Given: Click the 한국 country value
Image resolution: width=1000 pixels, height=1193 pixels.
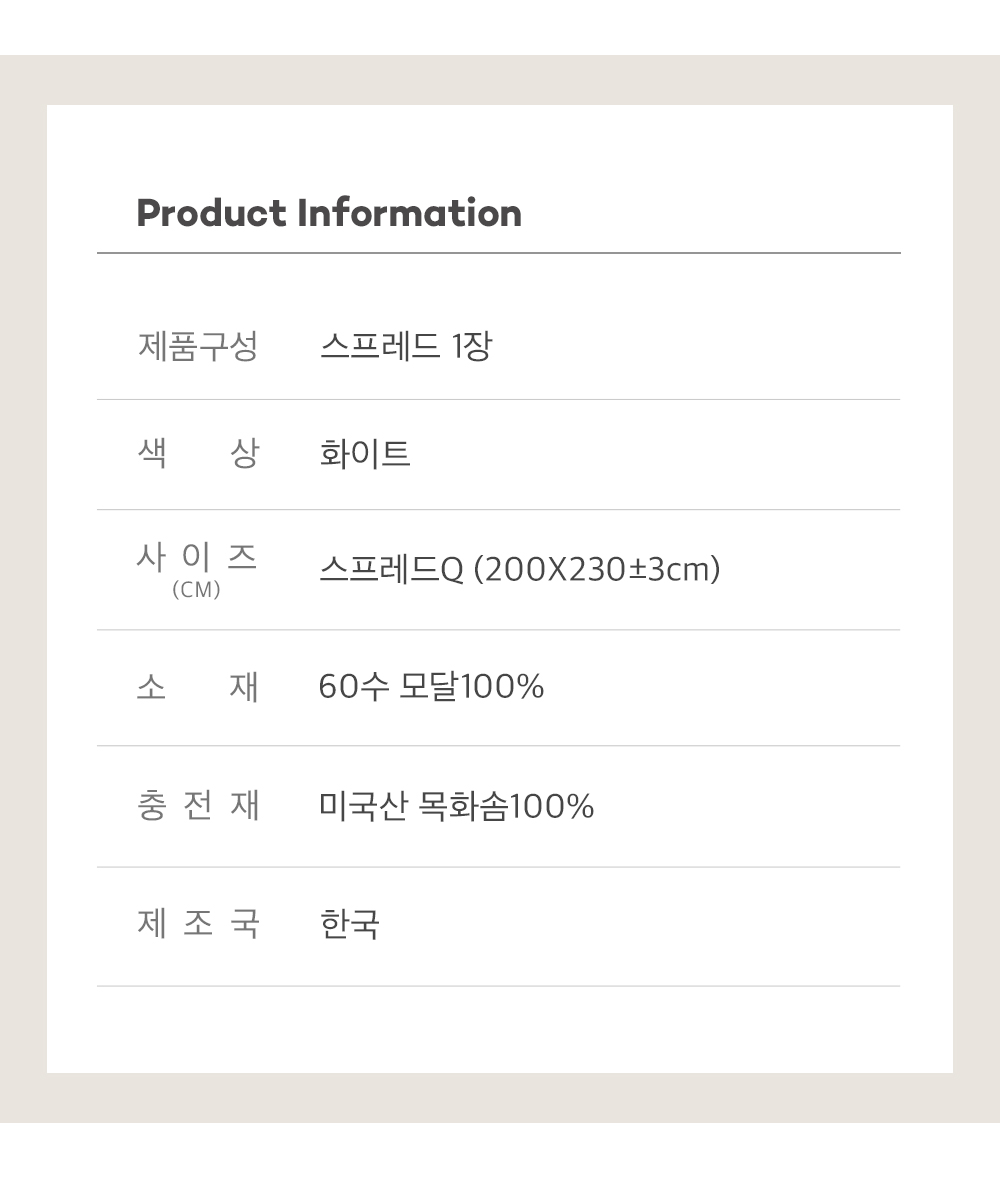Looking at the screenshot, I should pyautogui.click(x=349, y=924).
